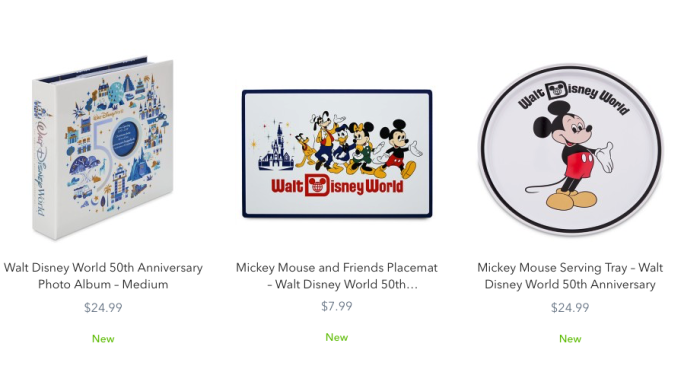The width and height of the screenshot is (700, 388).
Task: Click Goofy character on the placemat
Action: click(x=326, y=140)
